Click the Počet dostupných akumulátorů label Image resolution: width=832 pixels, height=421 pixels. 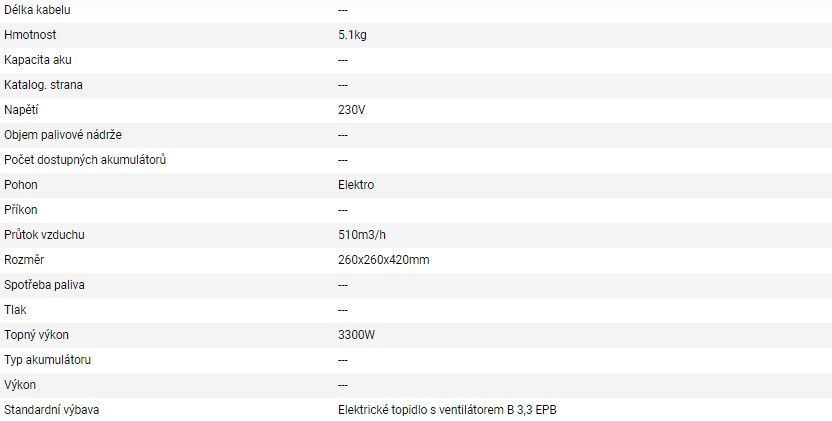(x=85, y=160)
